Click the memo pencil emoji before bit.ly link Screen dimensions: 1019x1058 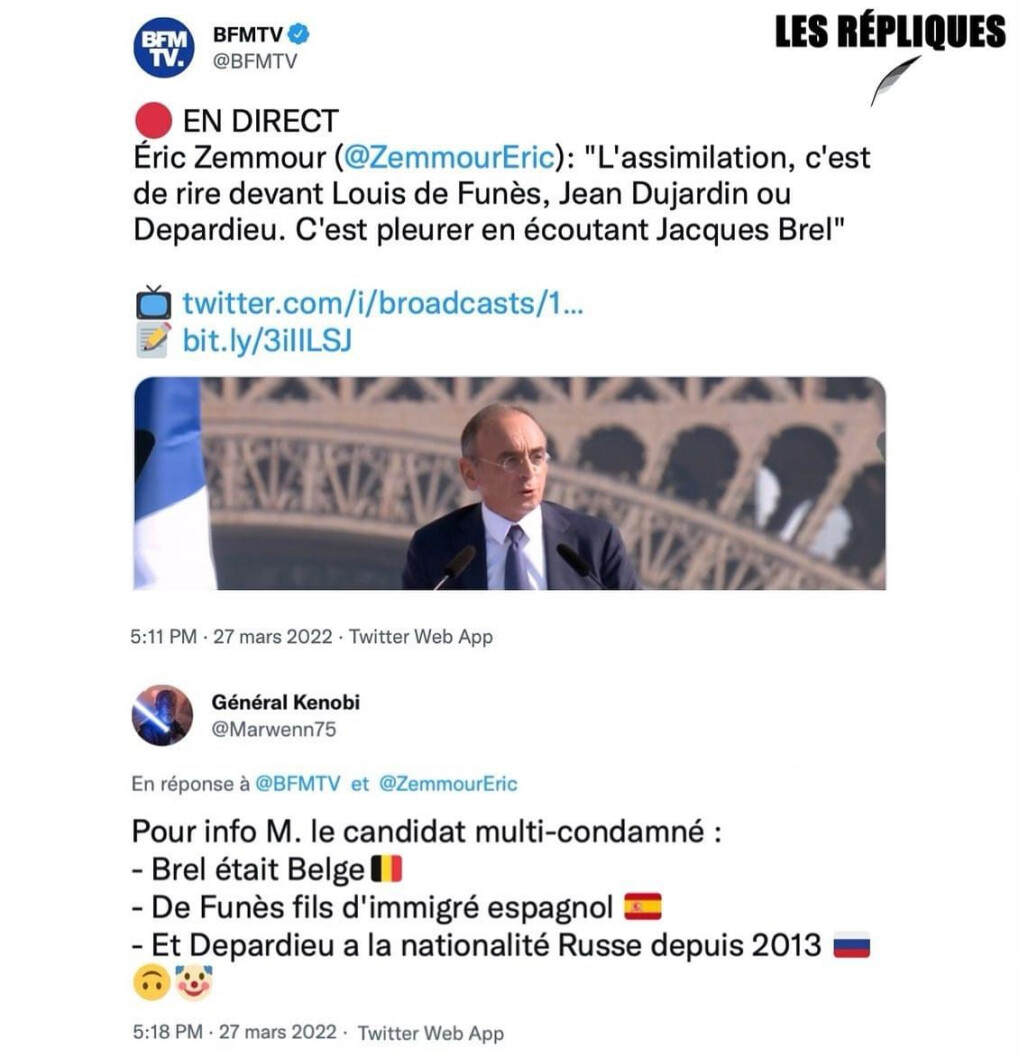[153, 339]
